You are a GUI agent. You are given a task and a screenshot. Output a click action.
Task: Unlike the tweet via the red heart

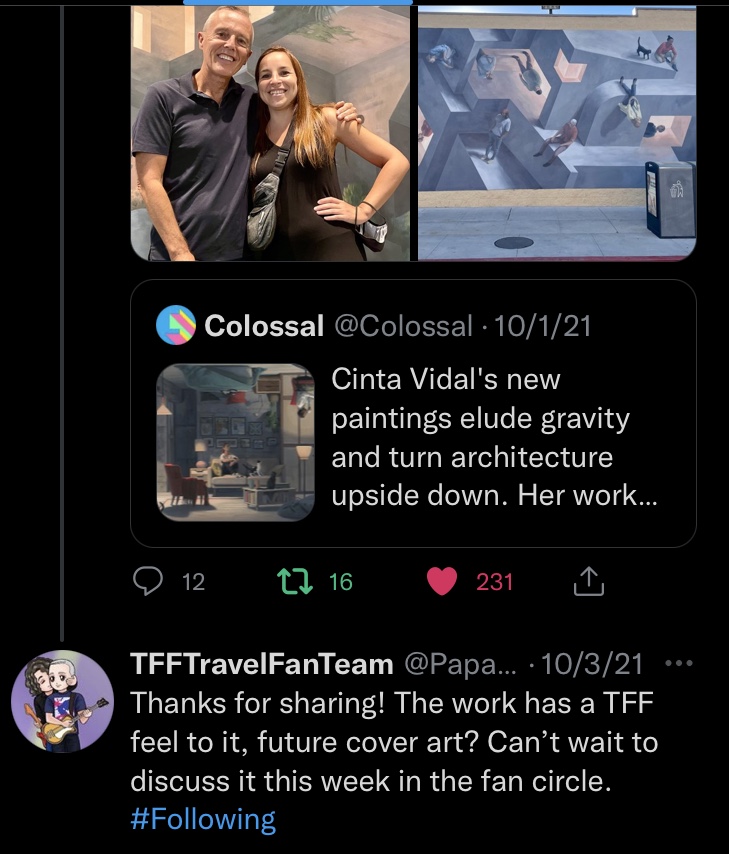pyautogui.click(x=441, y=581)
